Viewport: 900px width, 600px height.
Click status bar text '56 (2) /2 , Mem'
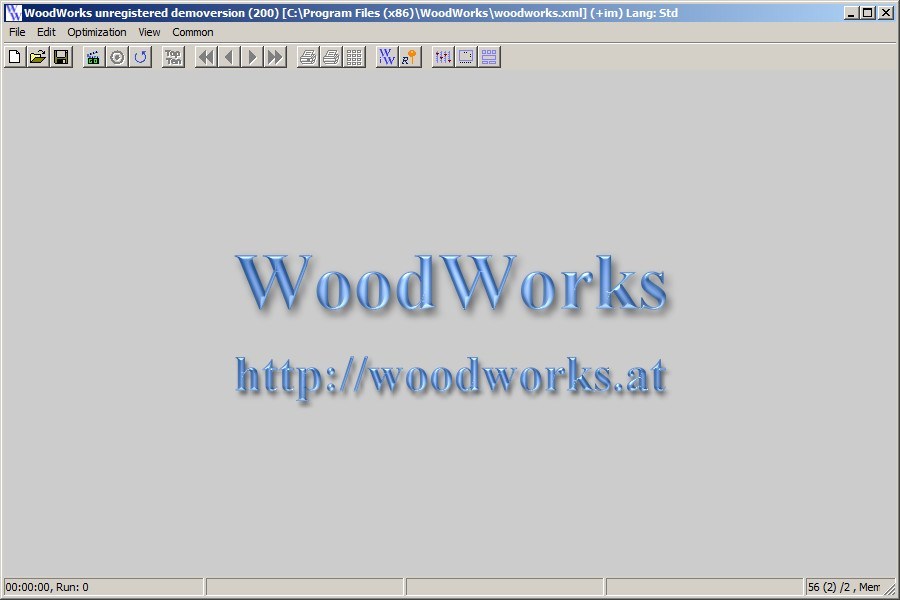click(x=844, y=587)
